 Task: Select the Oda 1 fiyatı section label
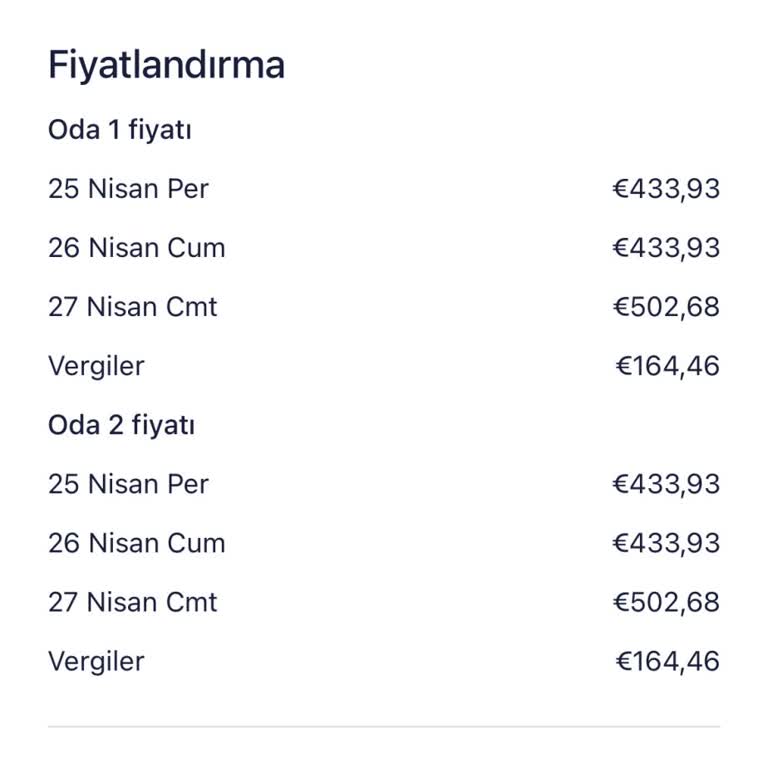[119, 130]
